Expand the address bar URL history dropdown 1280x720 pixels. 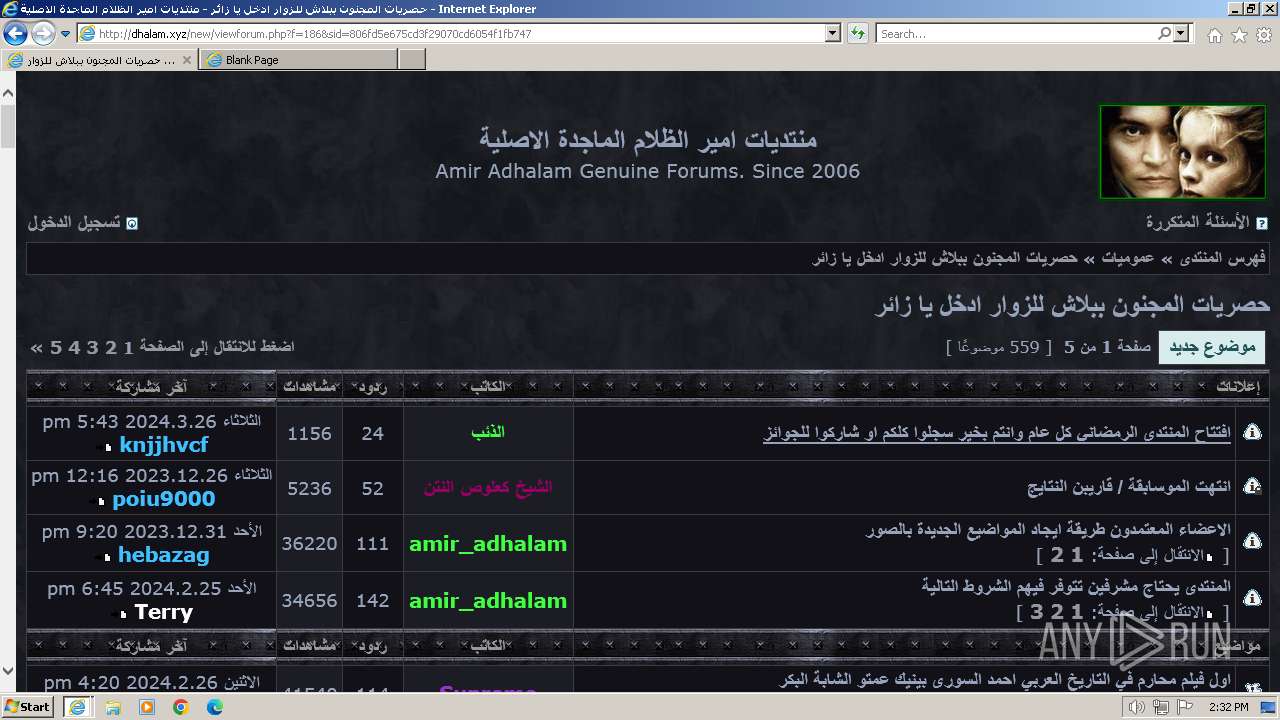[833, 33]
